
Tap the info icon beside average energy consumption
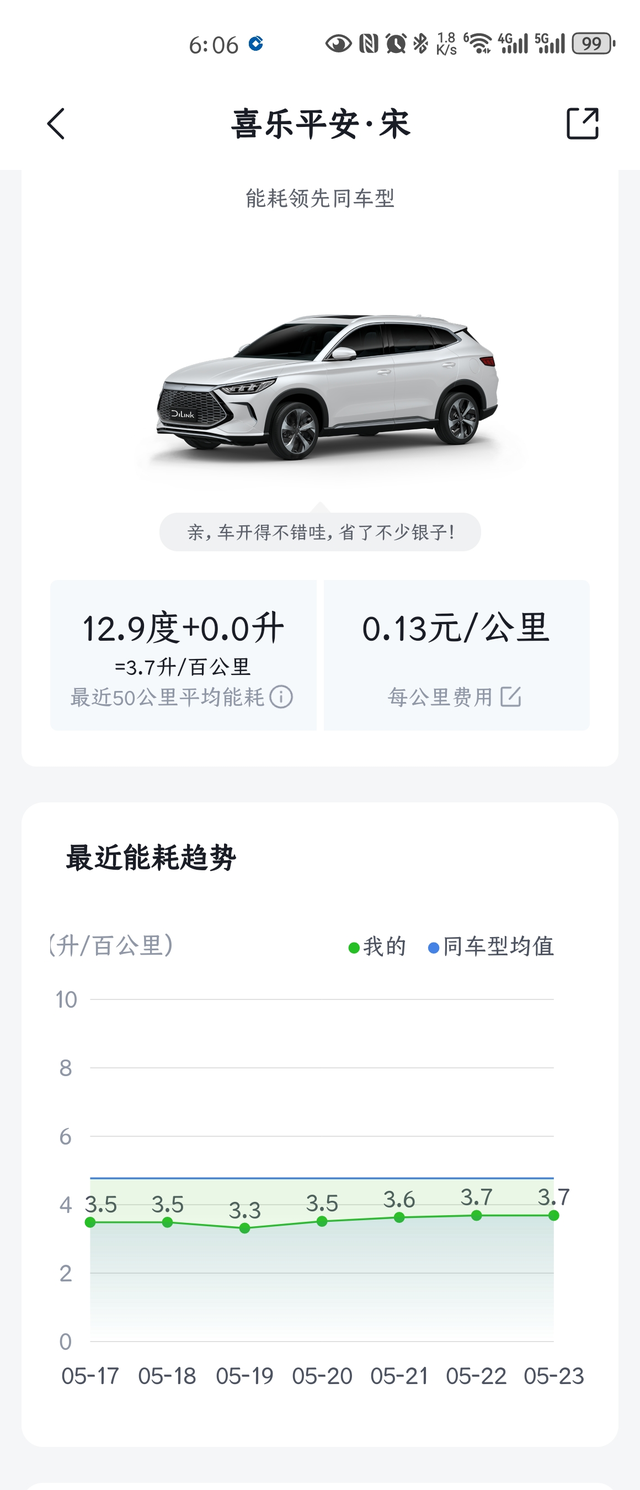coord(282,697)
